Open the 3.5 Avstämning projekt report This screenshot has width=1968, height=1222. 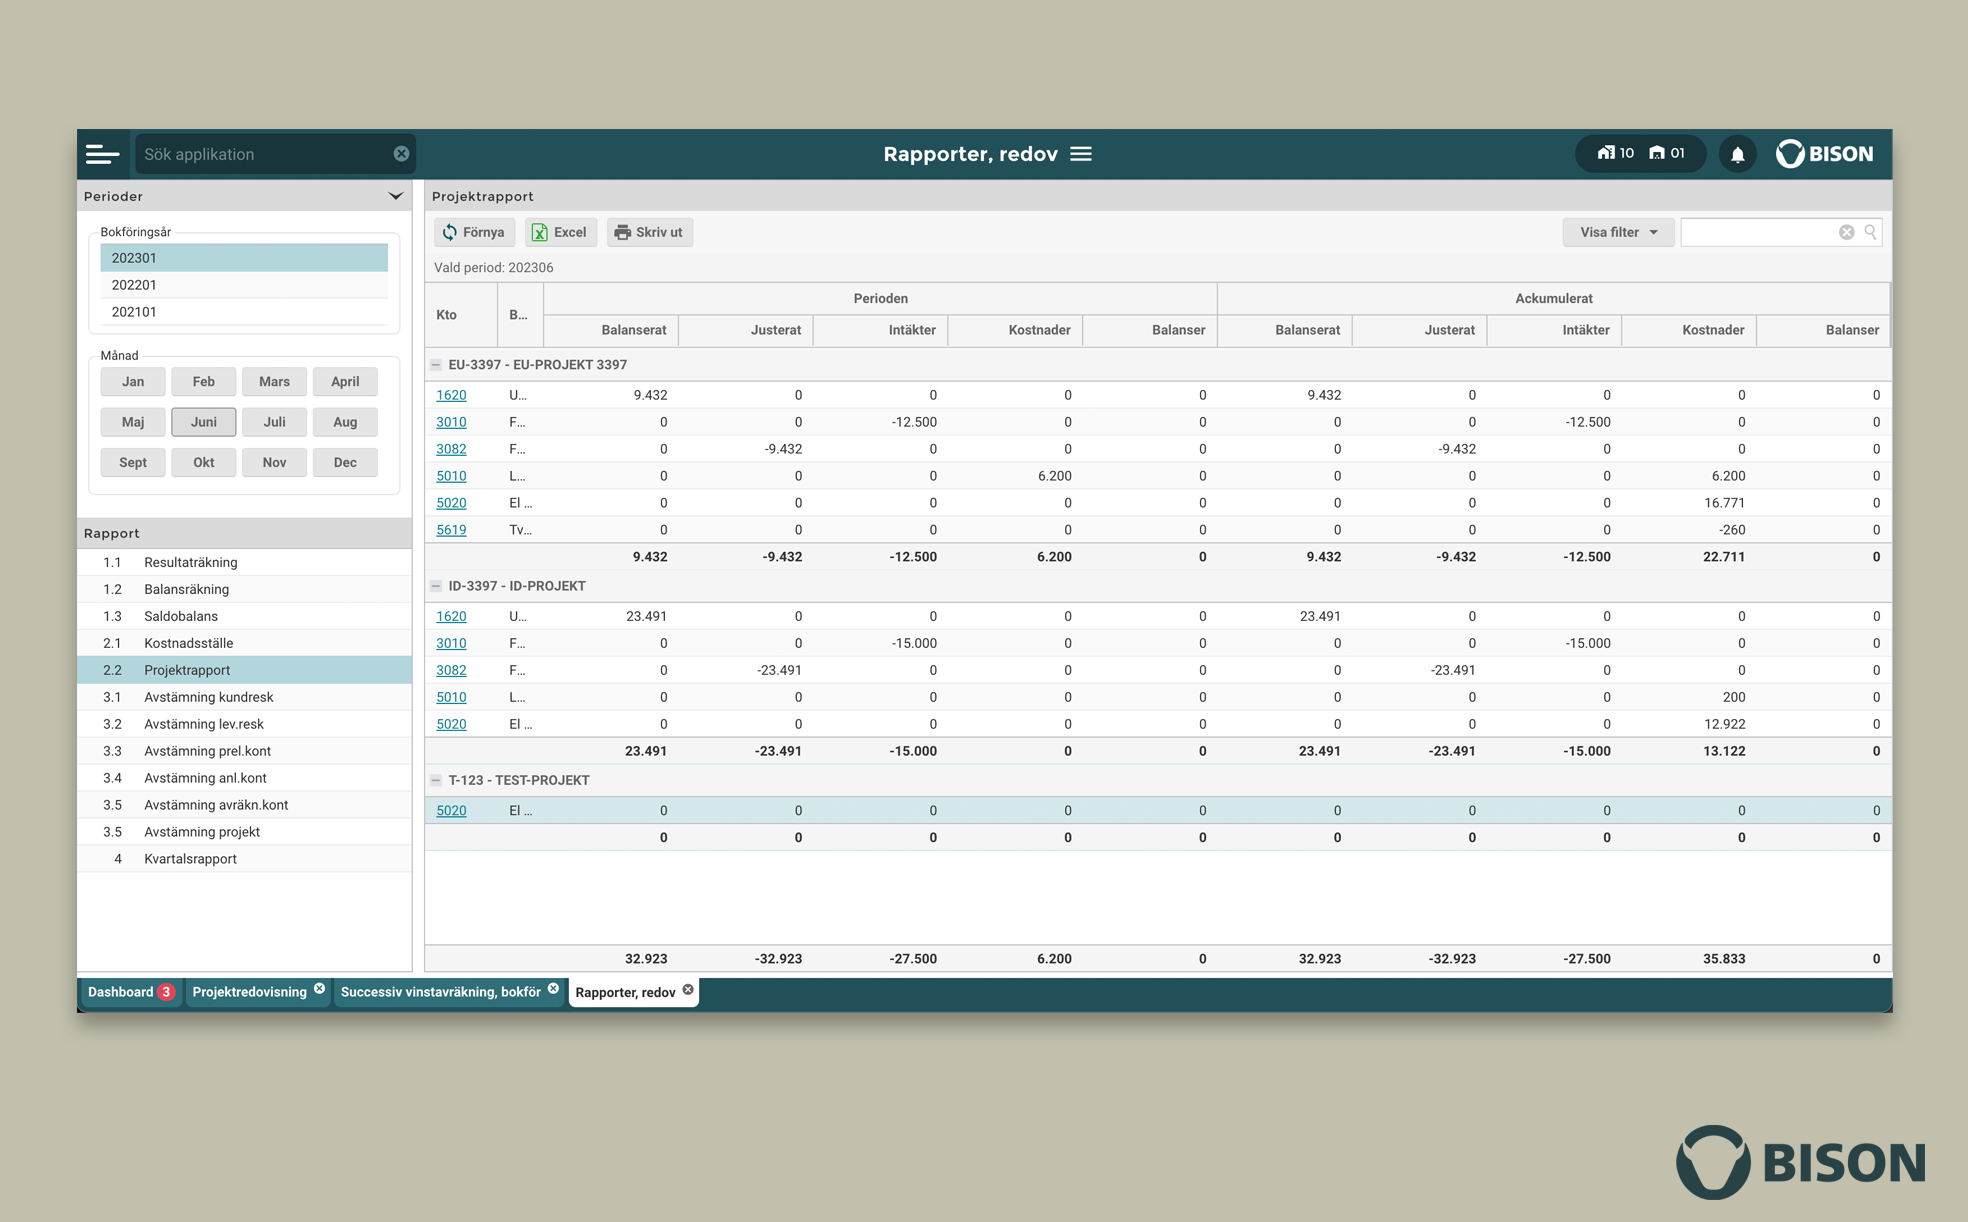pos(244,832)
